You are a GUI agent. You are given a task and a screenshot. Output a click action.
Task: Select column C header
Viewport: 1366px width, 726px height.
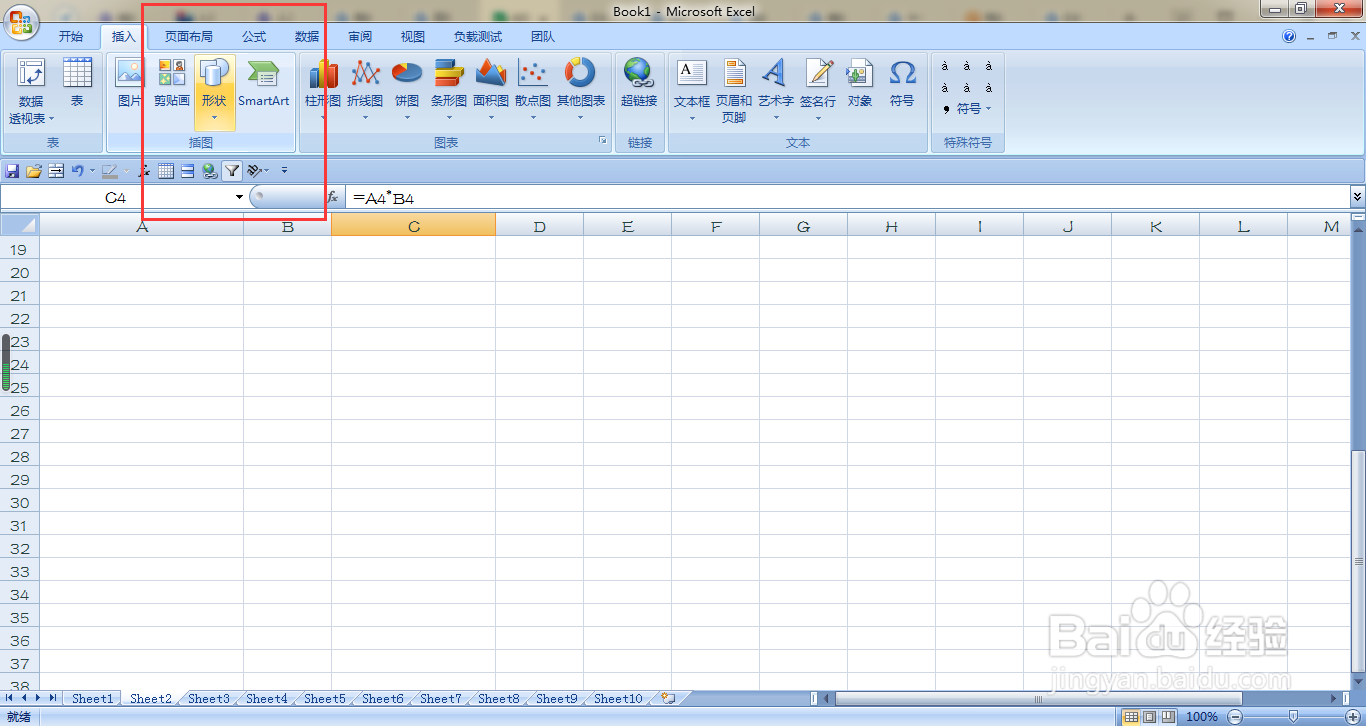click(x=414, y=226)
